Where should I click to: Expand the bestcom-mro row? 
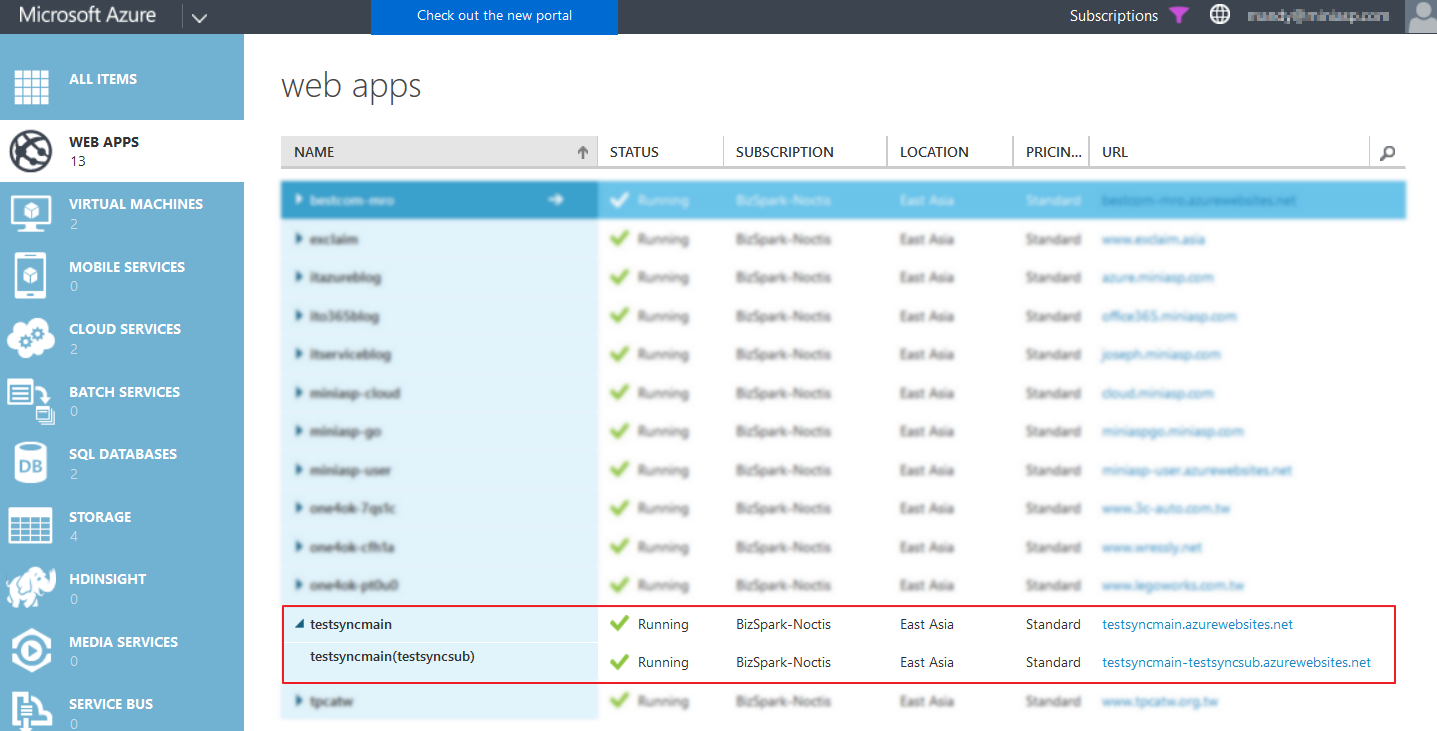299,200
